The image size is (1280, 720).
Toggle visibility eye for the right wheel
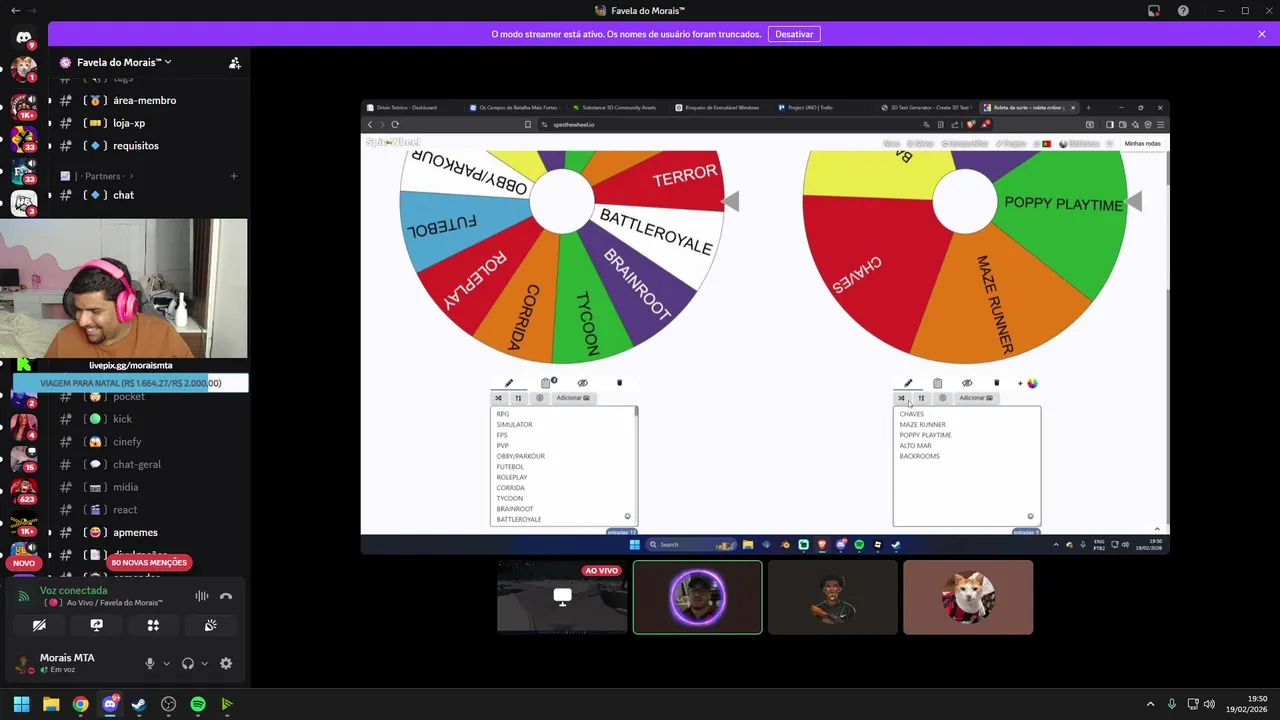[x=967, y=383]
